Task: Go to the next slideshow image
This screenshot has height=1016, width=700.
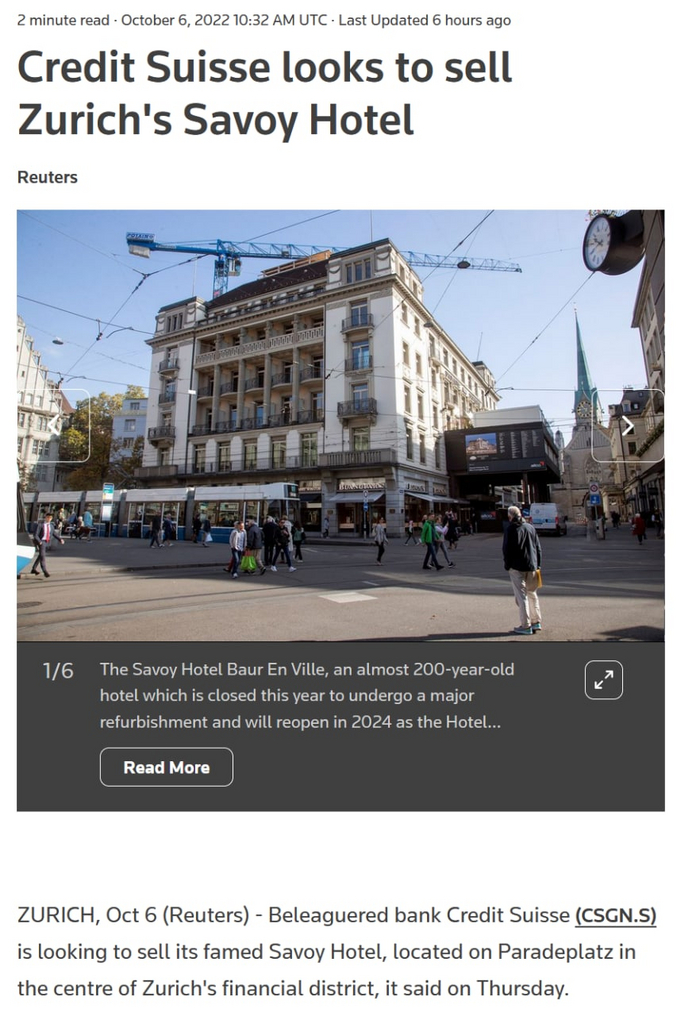Action: click(x=627, y=426)
